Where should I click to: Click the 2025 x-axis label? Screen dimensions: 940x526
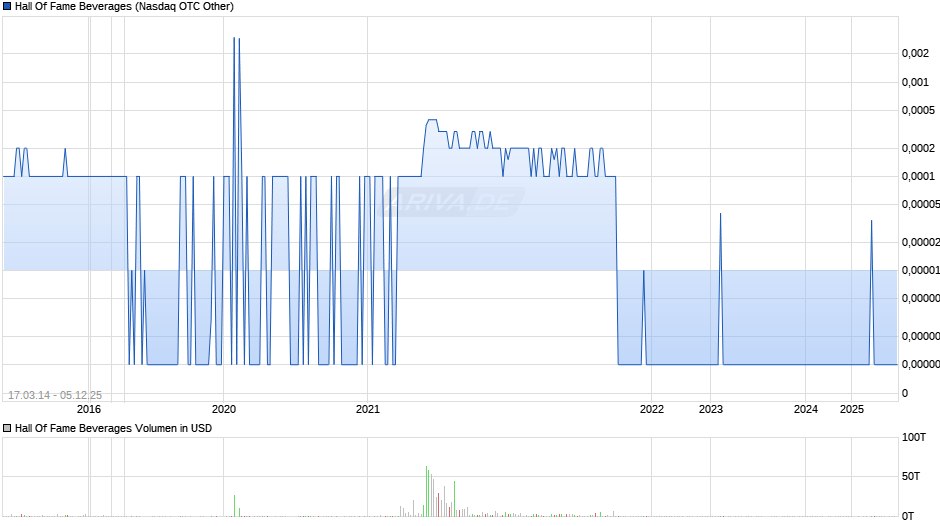point(851,410)
